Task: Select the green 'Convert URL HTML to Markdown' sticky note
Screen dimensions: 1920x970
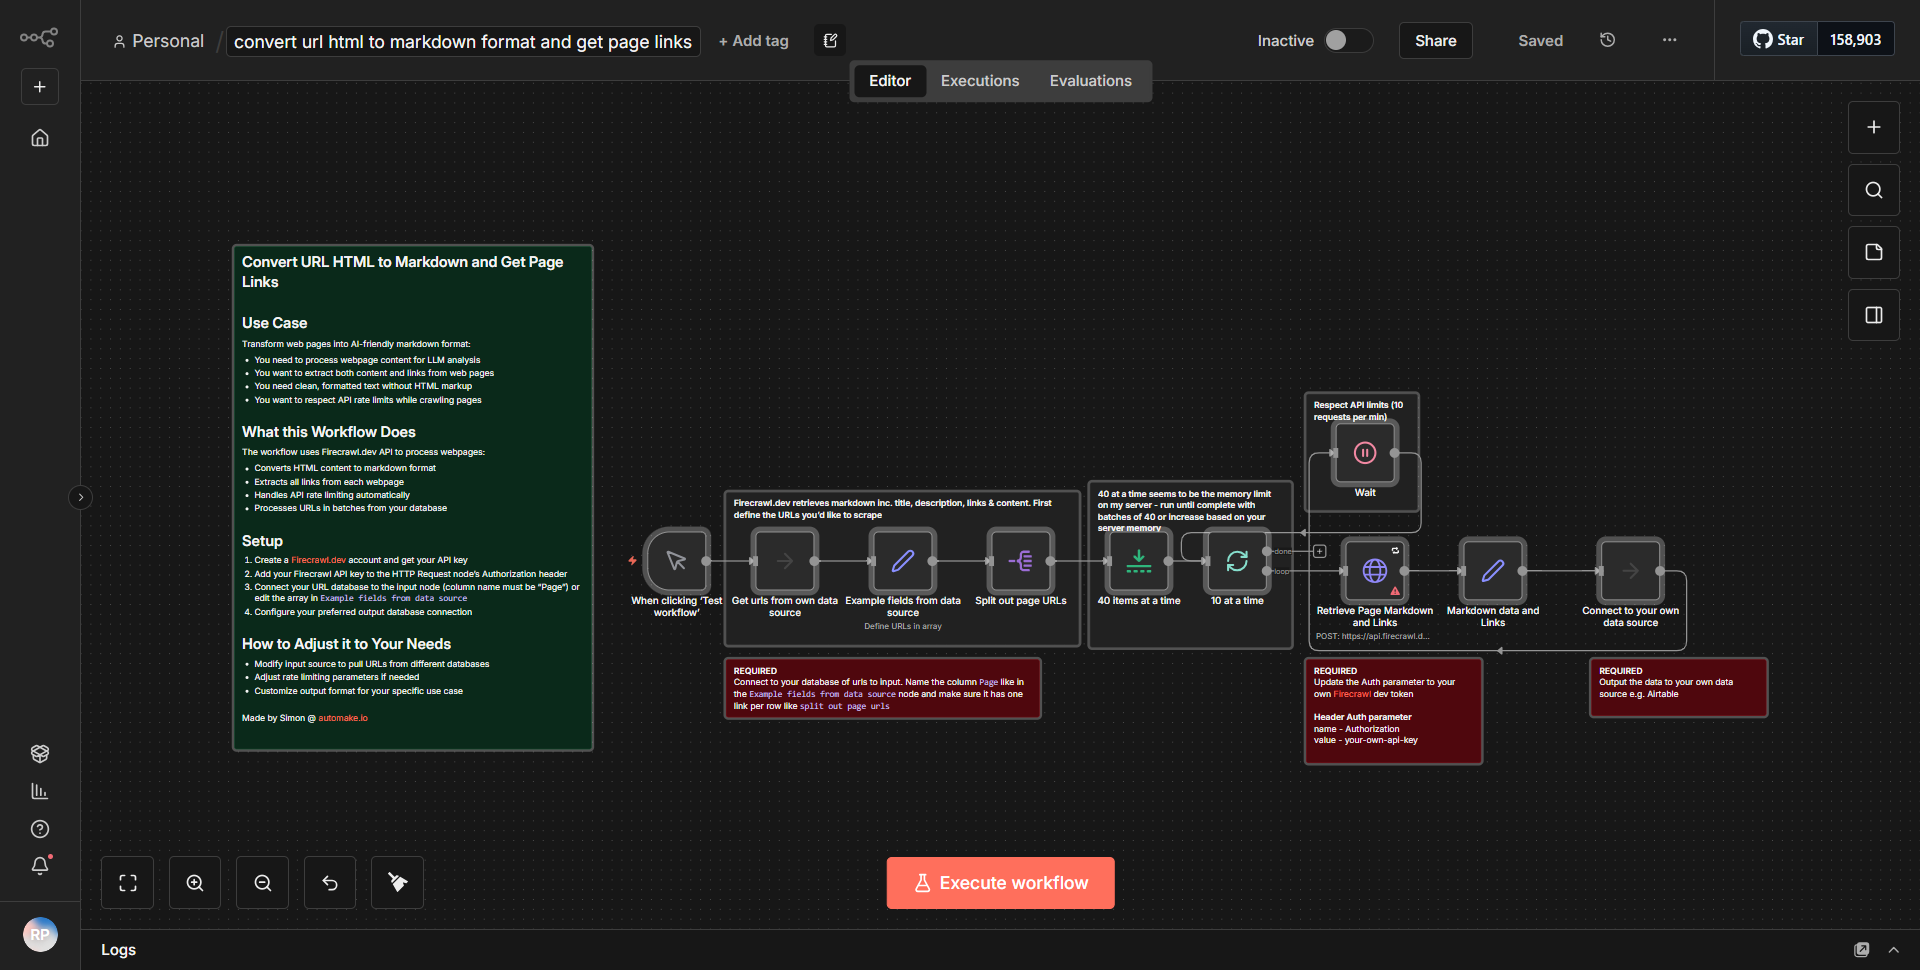Action: pyautogui.click(x=413, y=497)
